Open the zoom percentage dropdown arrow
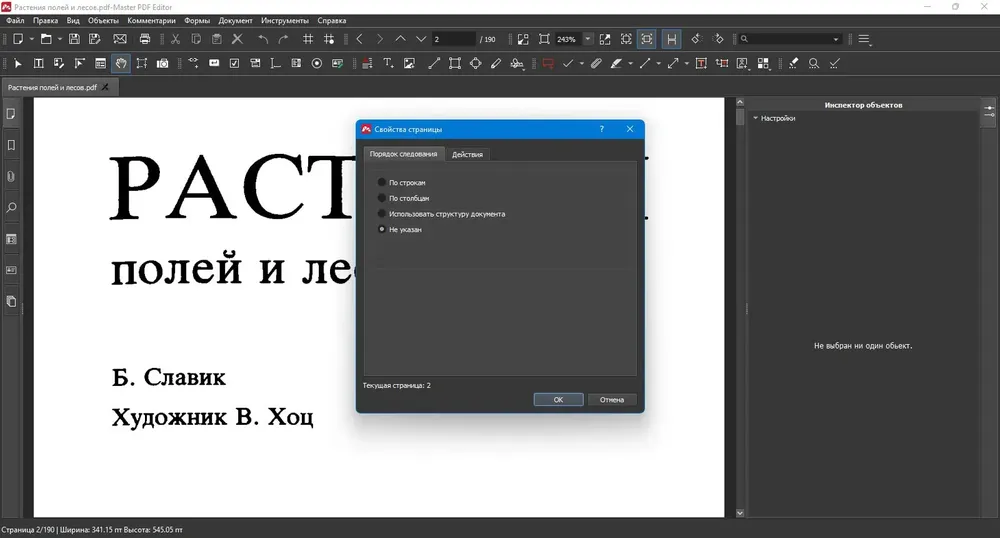The image size is (1000, 538). 588,39
